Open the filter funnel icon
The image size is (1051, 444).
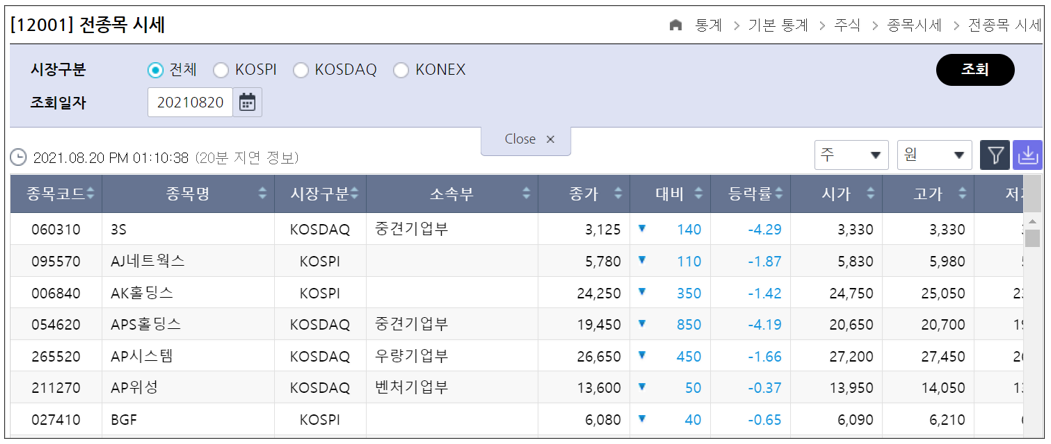tap(995, 155)
